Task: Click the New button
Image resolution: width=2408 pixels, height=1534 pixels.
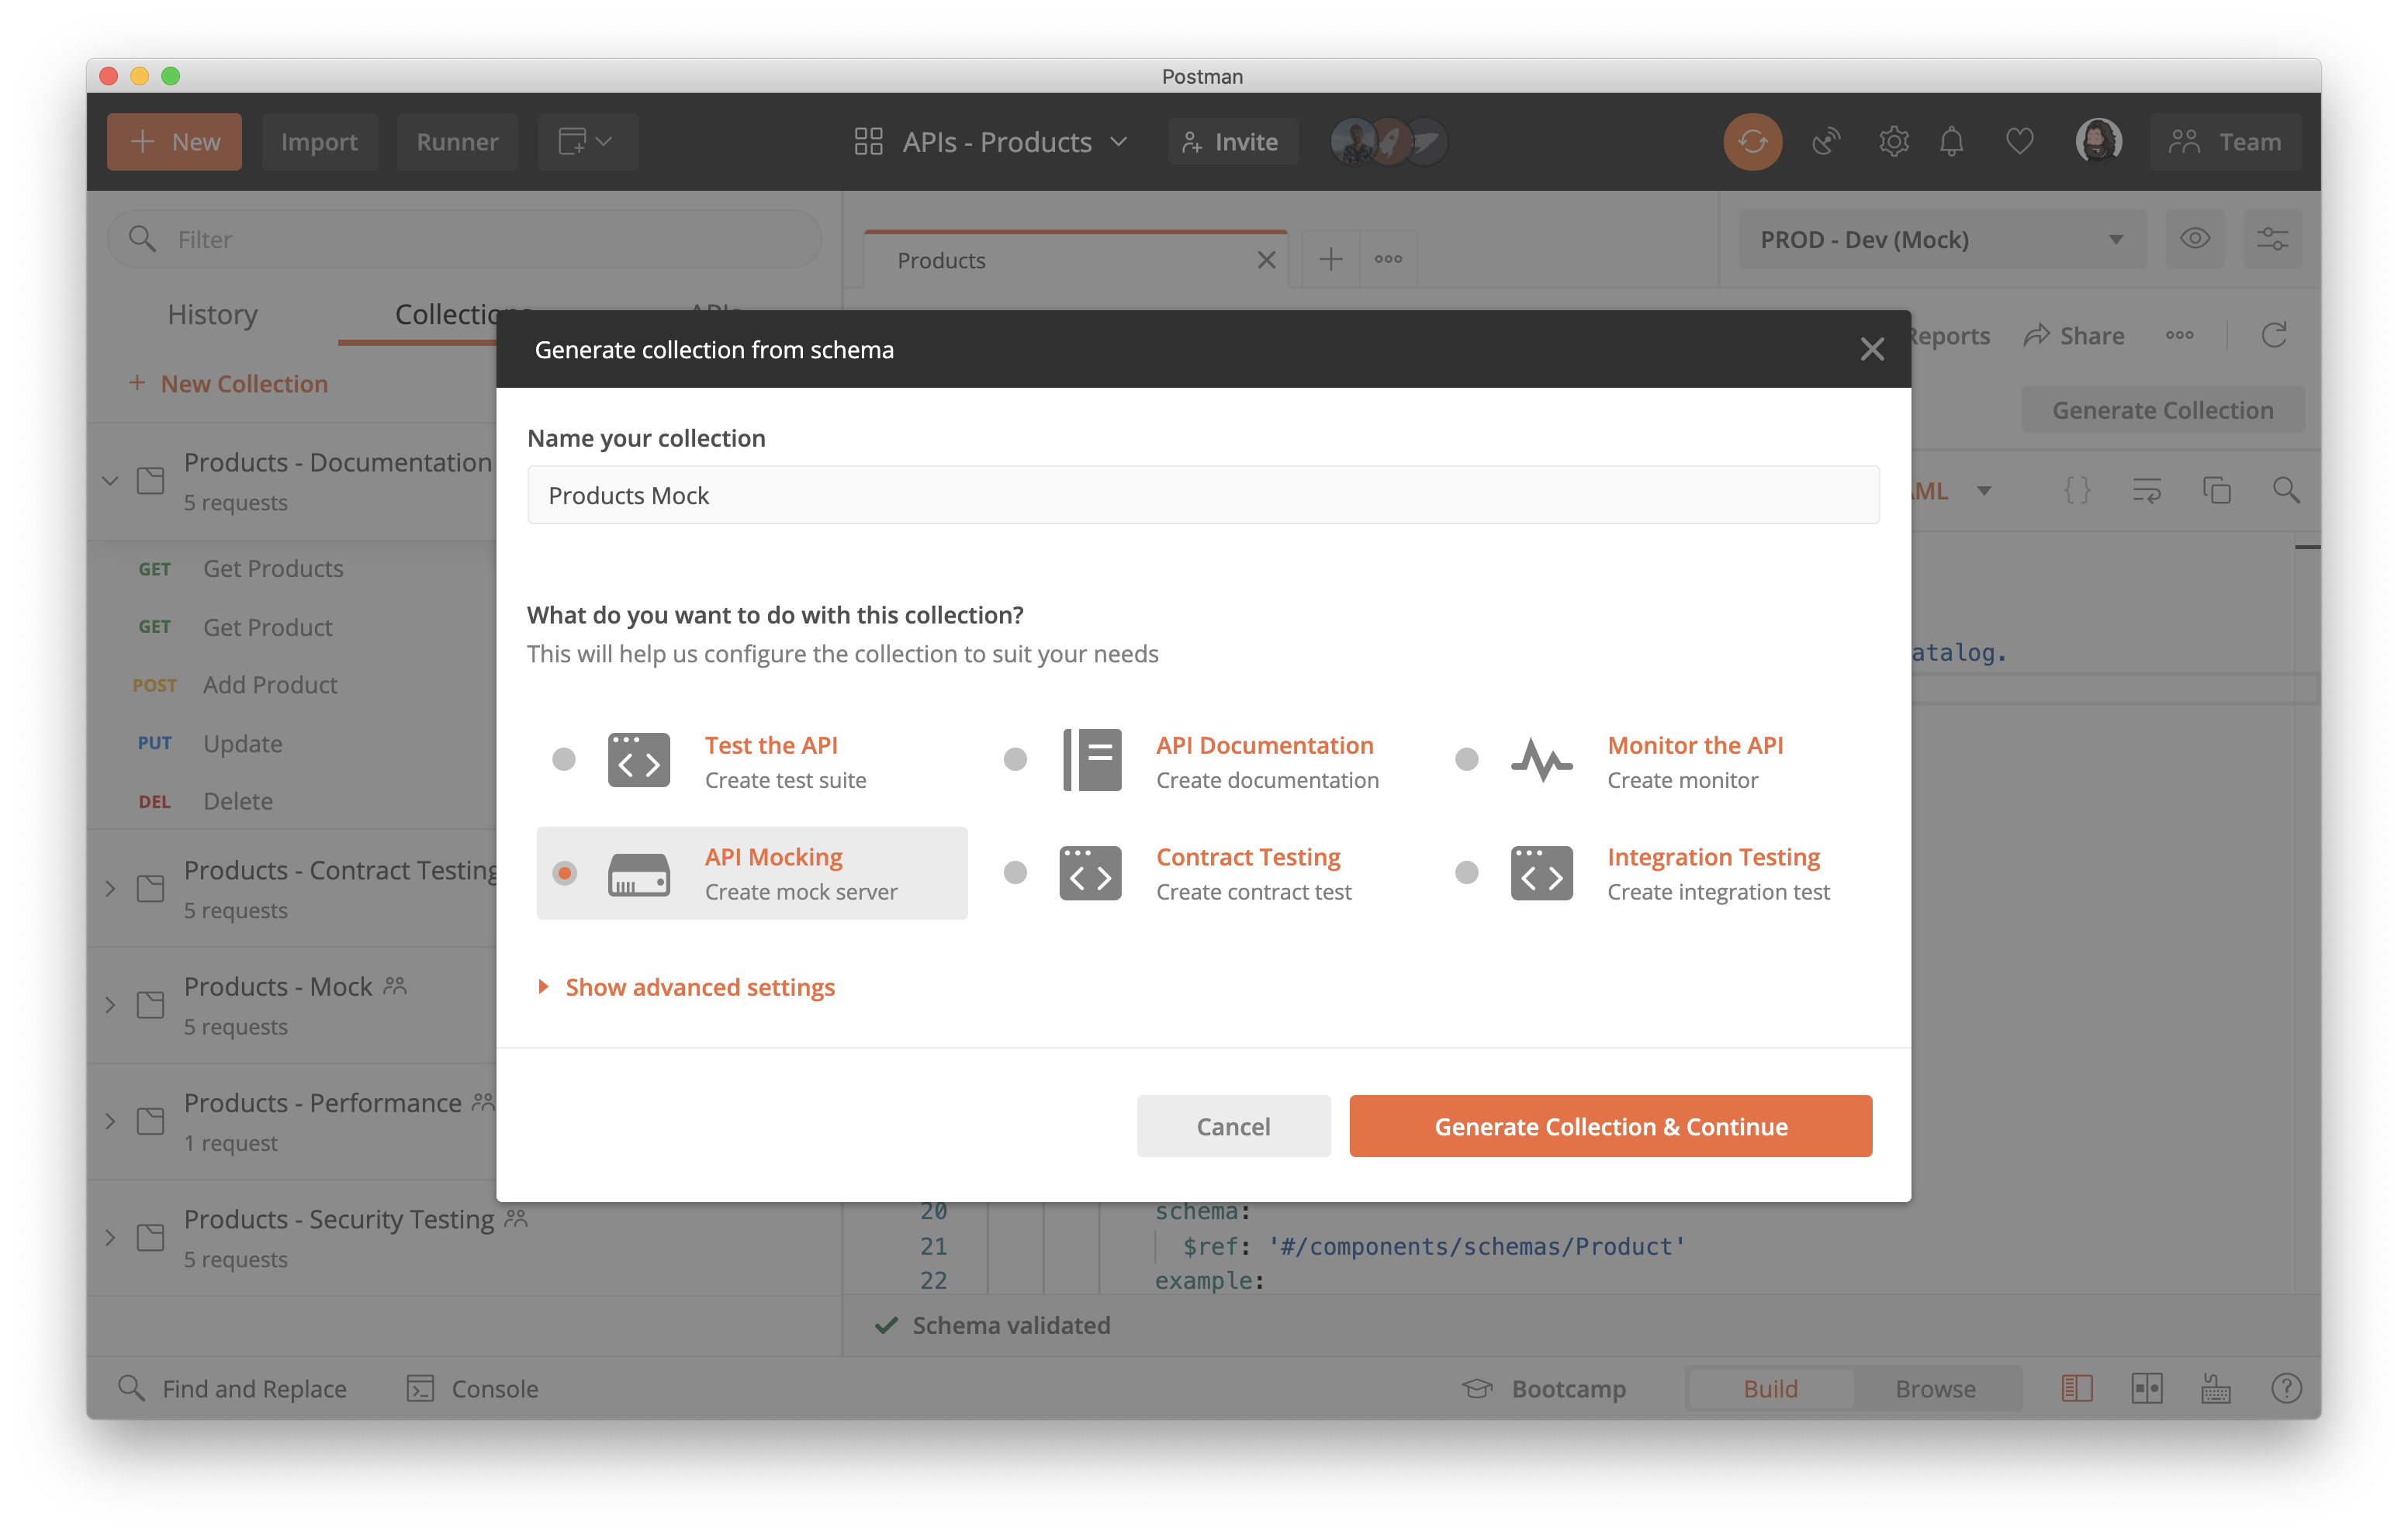Action: pos(174,142)
